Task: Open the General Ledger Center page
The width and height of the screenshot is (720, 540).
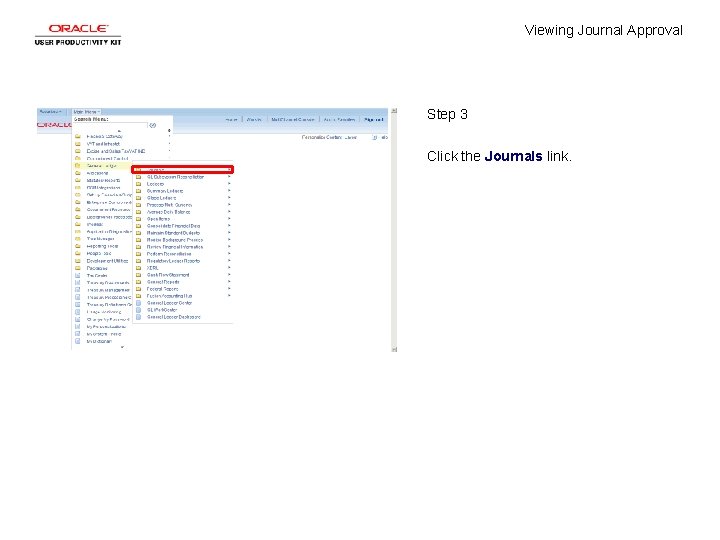Action: click(169, 303)
